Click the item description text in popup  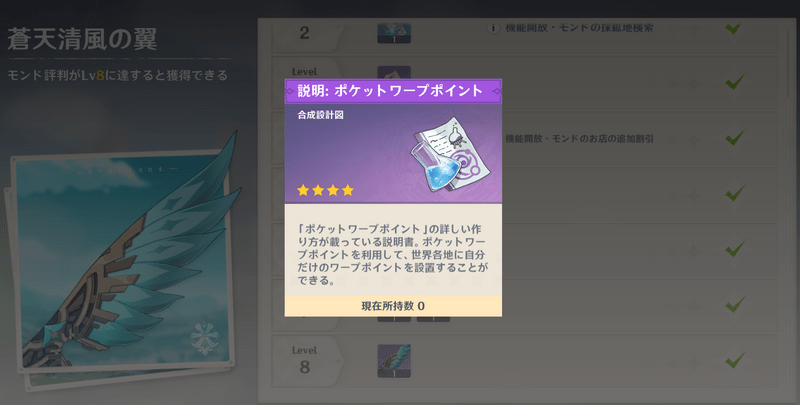point(392,255)
